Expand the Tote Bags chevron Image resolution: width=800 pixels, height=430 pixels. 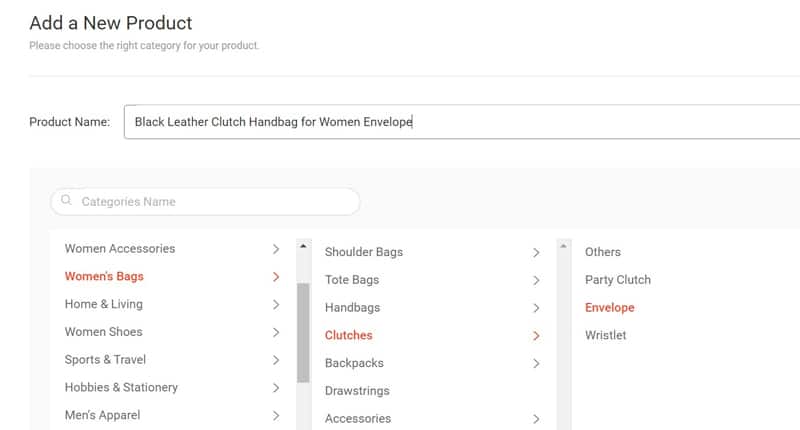(536, 280)
